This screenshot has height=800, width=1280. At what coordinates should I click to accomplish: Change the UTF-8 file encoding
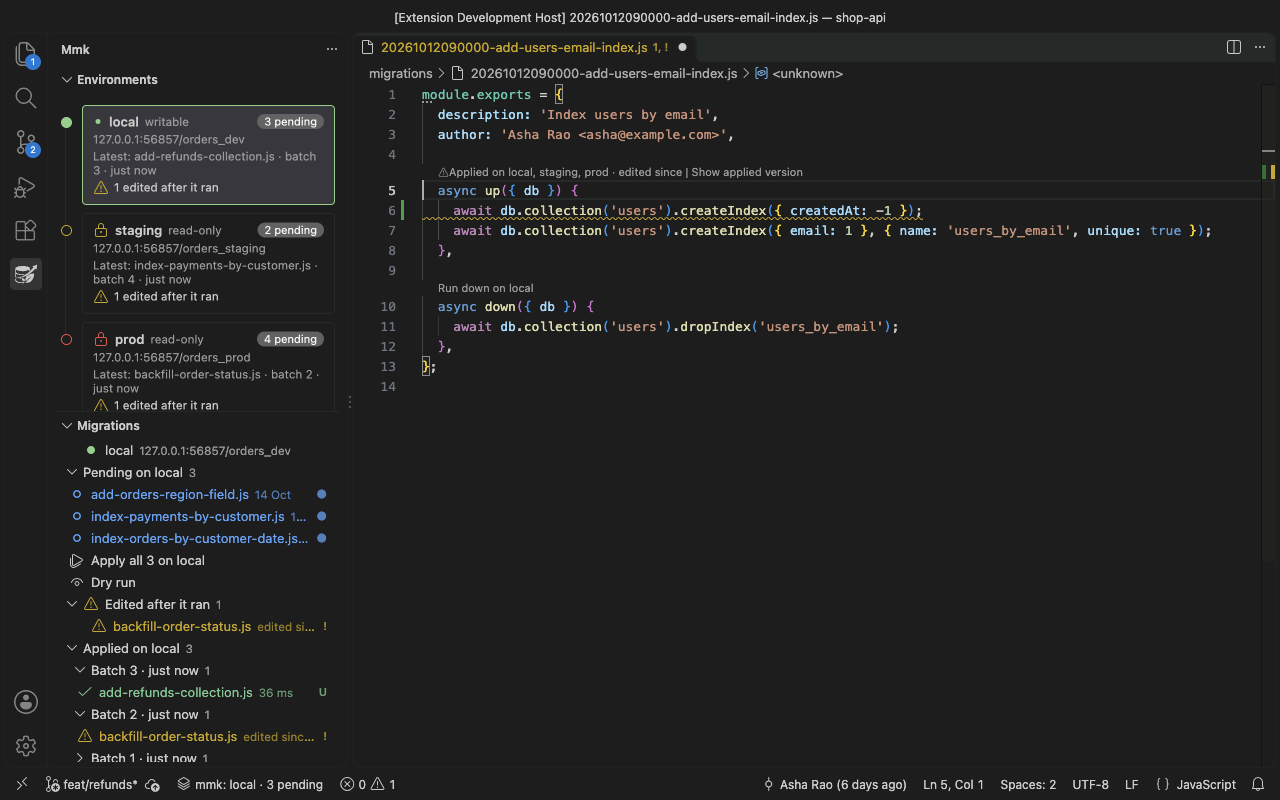point(1090,785)
